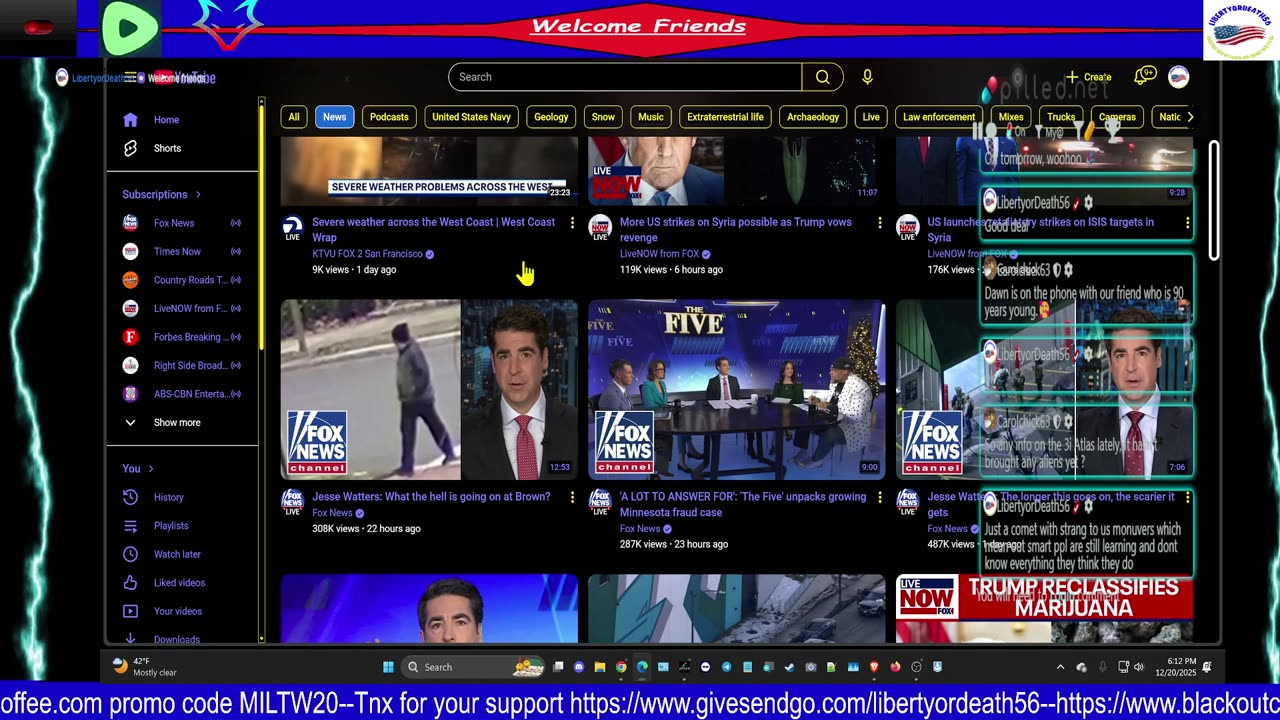Play the Jesse Watters Brown walking-man thumbnail
Screen dimensions: 1280x720
point(429,390)
